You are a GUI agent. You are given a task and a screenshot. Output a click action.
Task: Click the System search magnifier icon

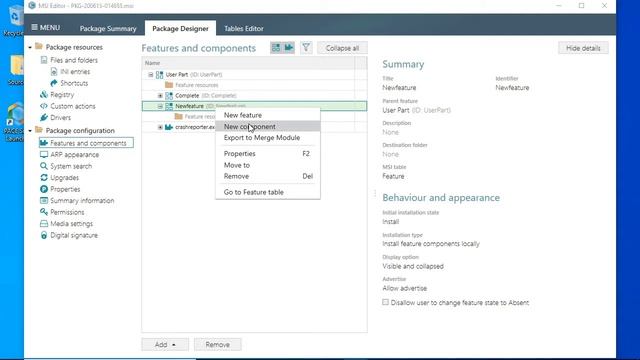pos(44,166)
